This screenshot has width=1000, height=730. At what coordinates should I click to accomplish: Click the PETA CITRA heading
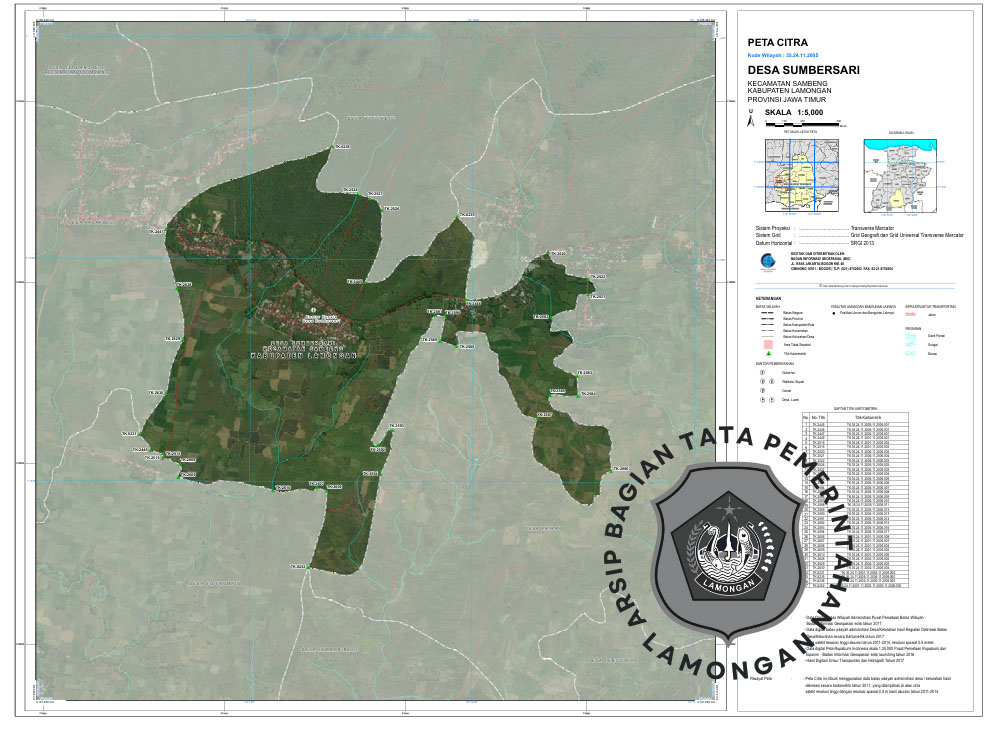pyautogui.click(x=779, y=42)
